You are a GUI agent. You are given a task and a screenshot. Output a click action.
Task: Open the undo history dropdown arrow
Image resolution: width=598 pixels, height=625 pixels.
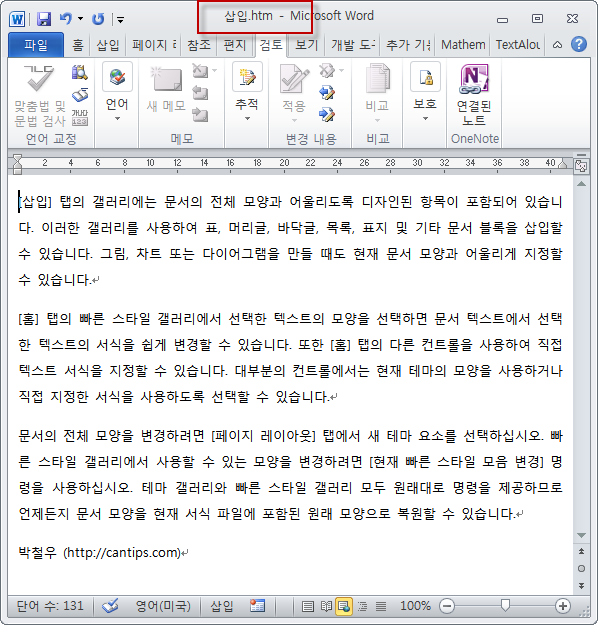pos(80,18)
